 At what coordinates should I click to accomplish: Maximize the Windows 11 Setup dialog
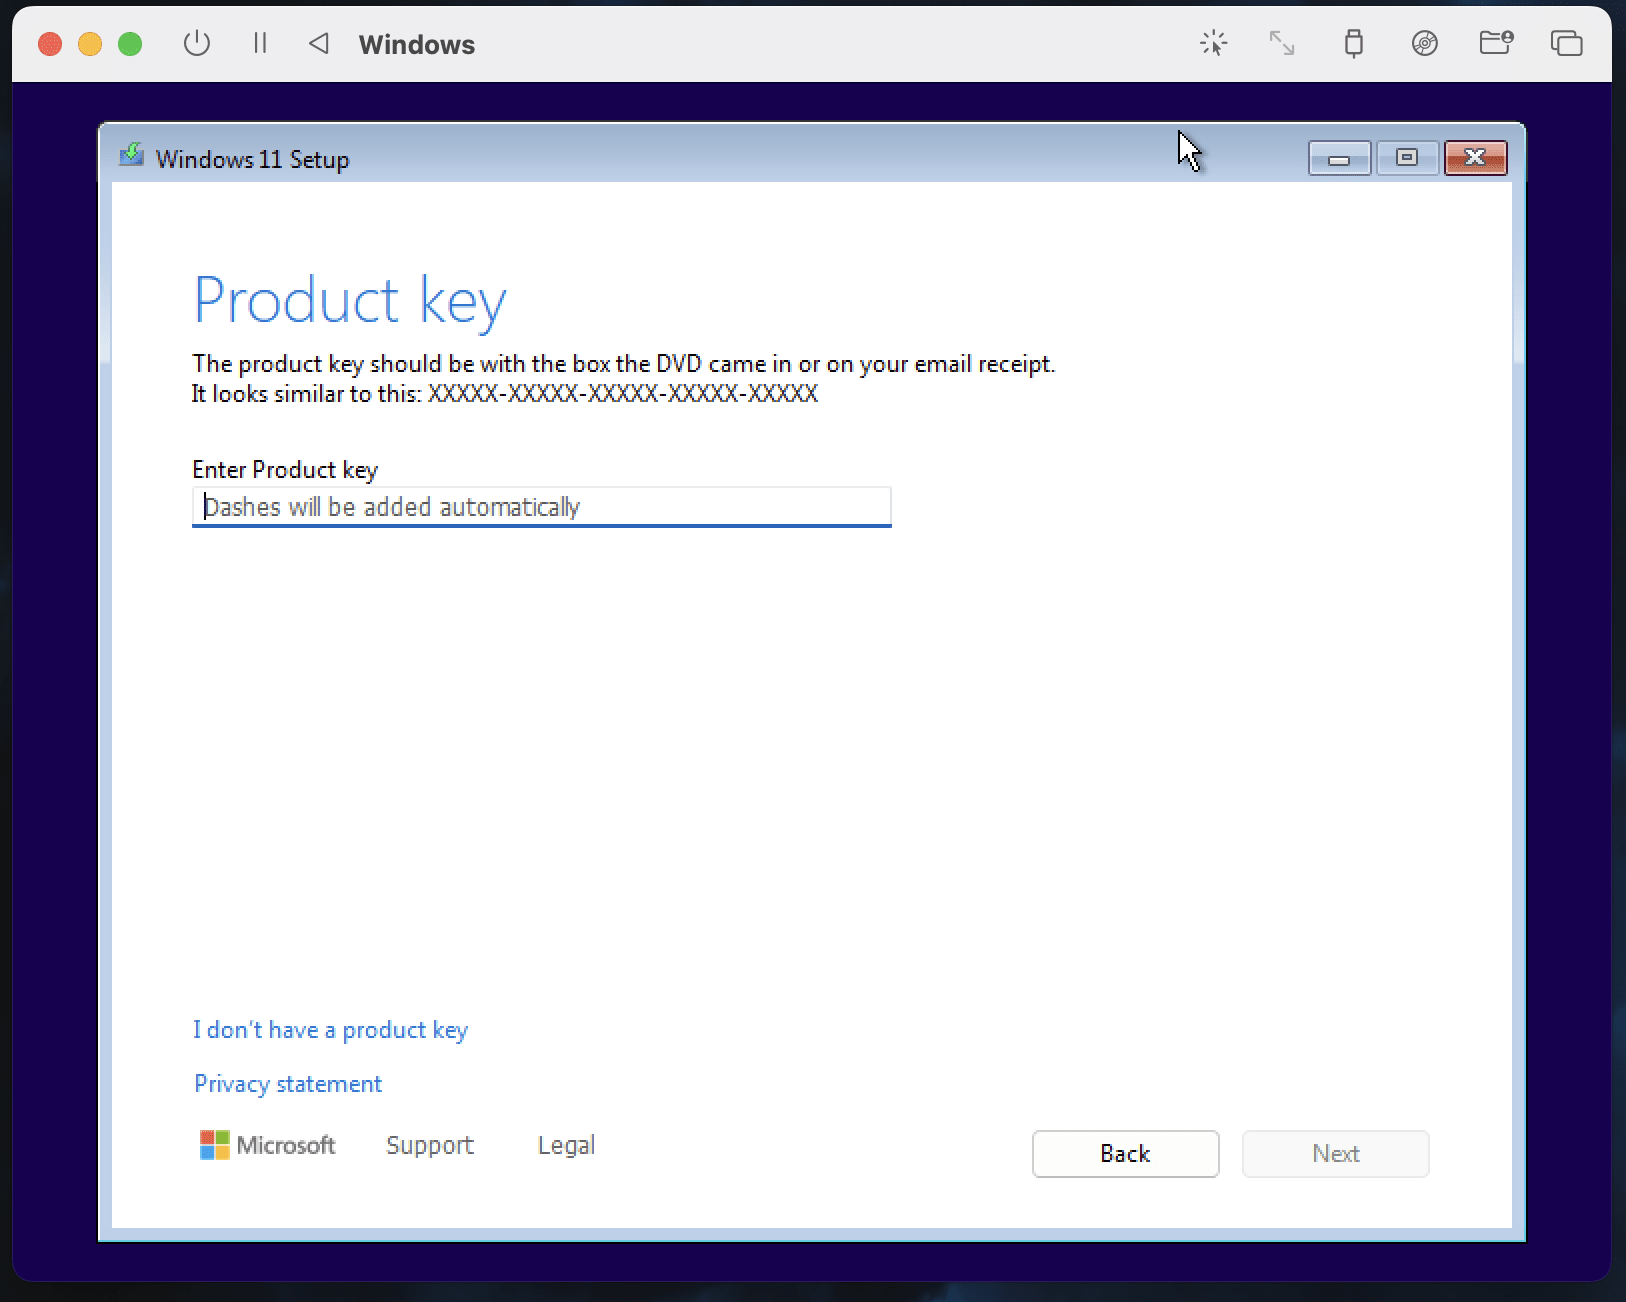[1407, 158]
